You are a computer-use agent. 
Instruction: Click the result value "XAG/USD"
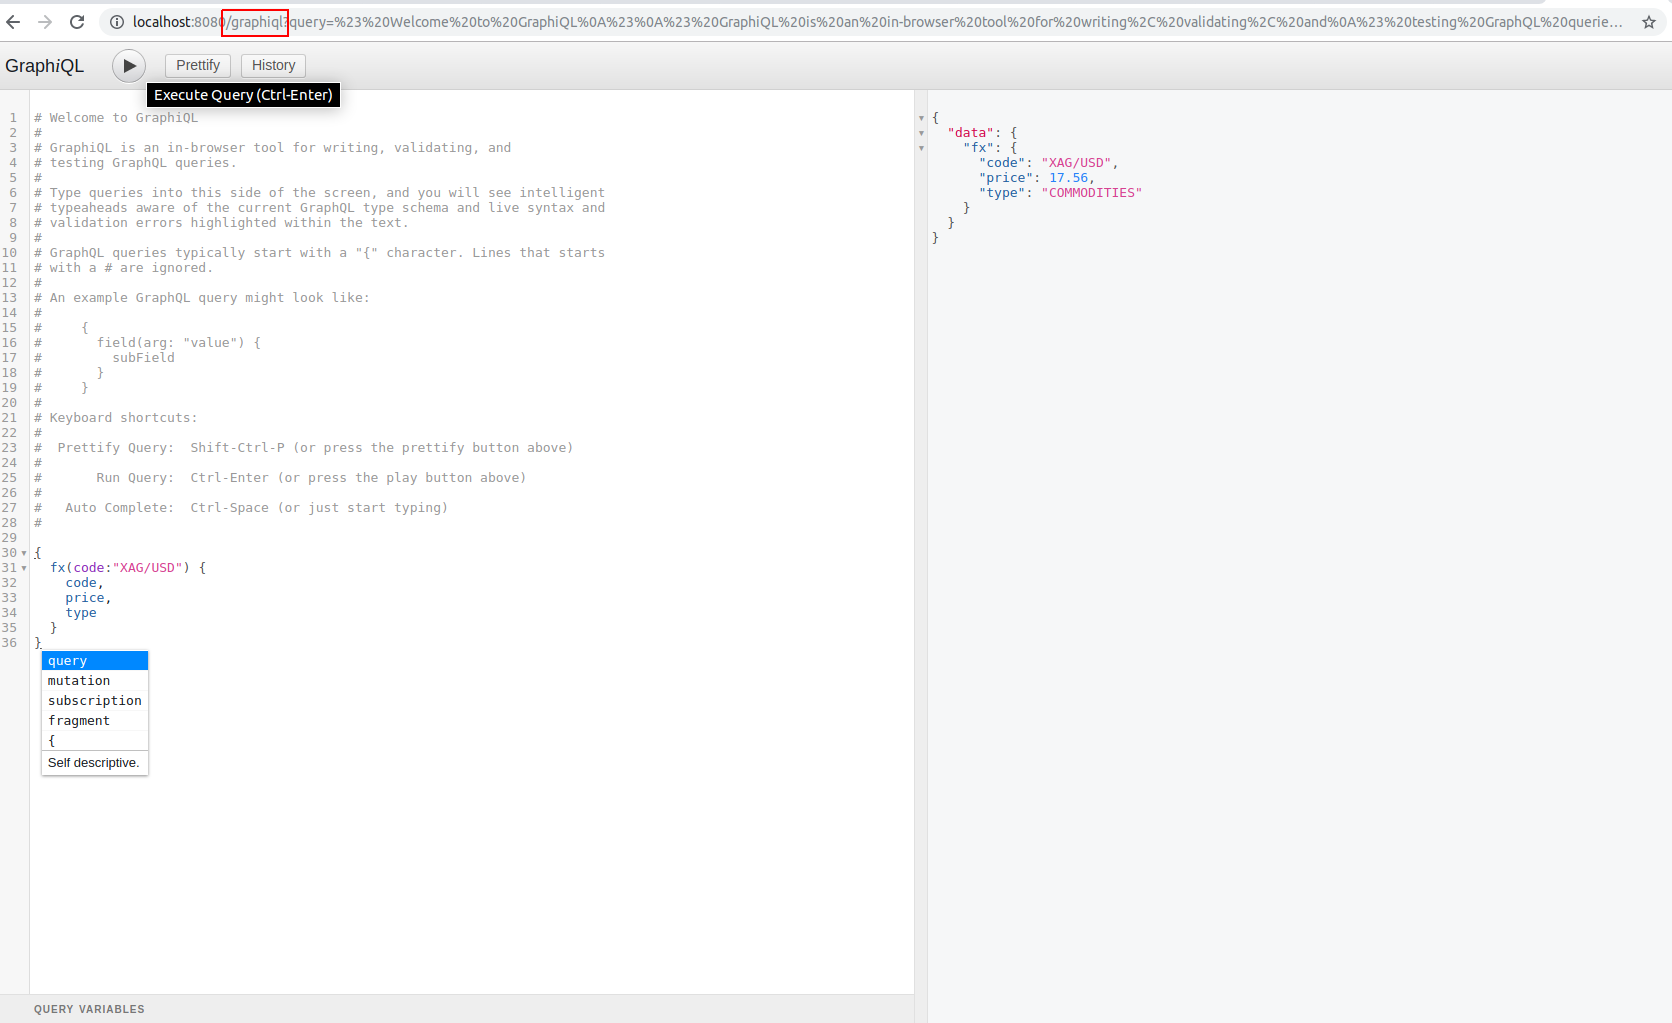coord(1076,163)
